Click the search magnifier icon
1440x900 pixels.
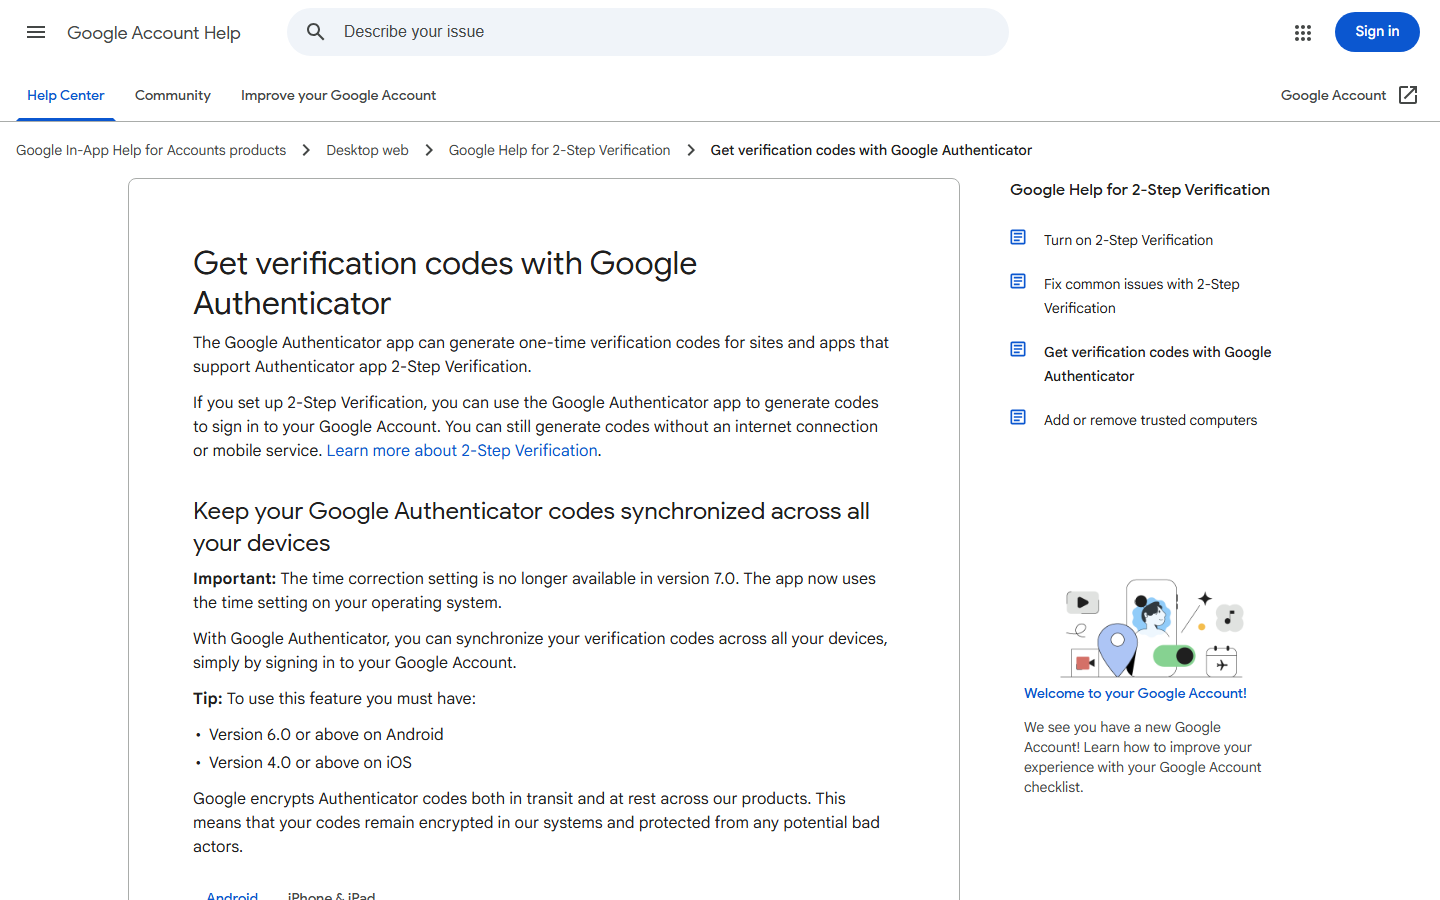click(x=316, y=32)
